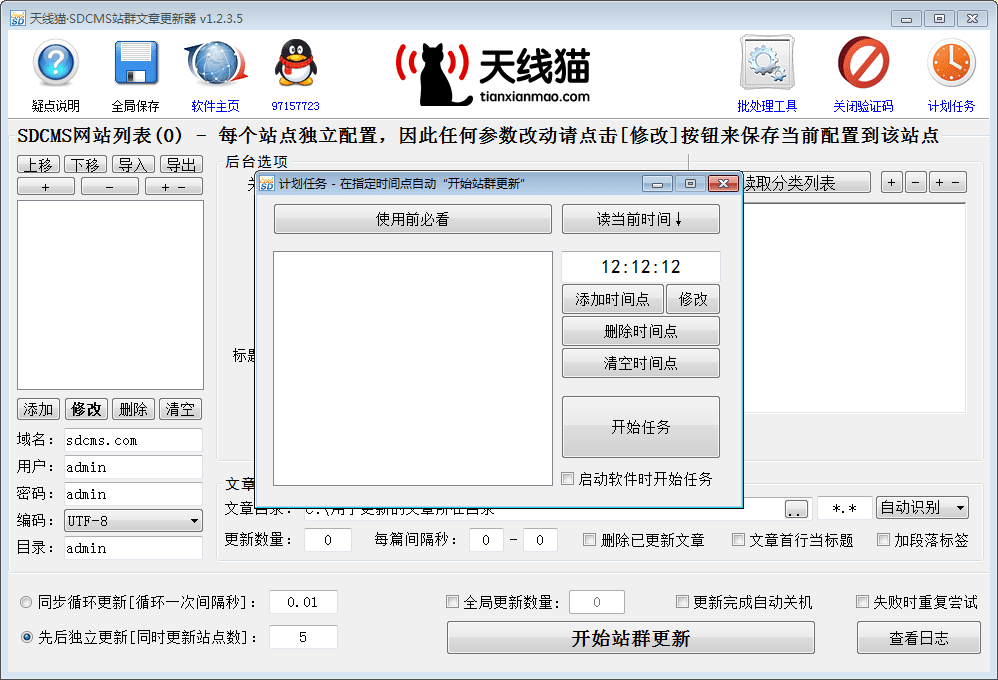The width and height of the screenshot is (998, 680).
Task: Click the 添加 site button
Action: (38, 409)
